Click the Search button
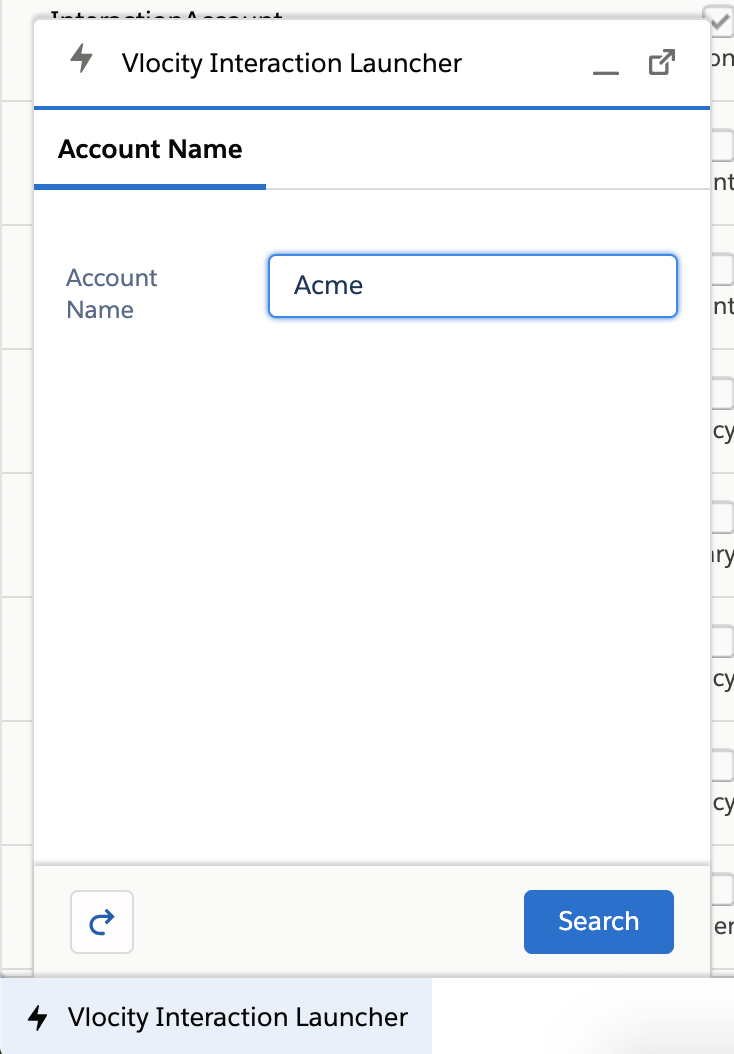Viewport: 734px width, 1054px height. 598,922
